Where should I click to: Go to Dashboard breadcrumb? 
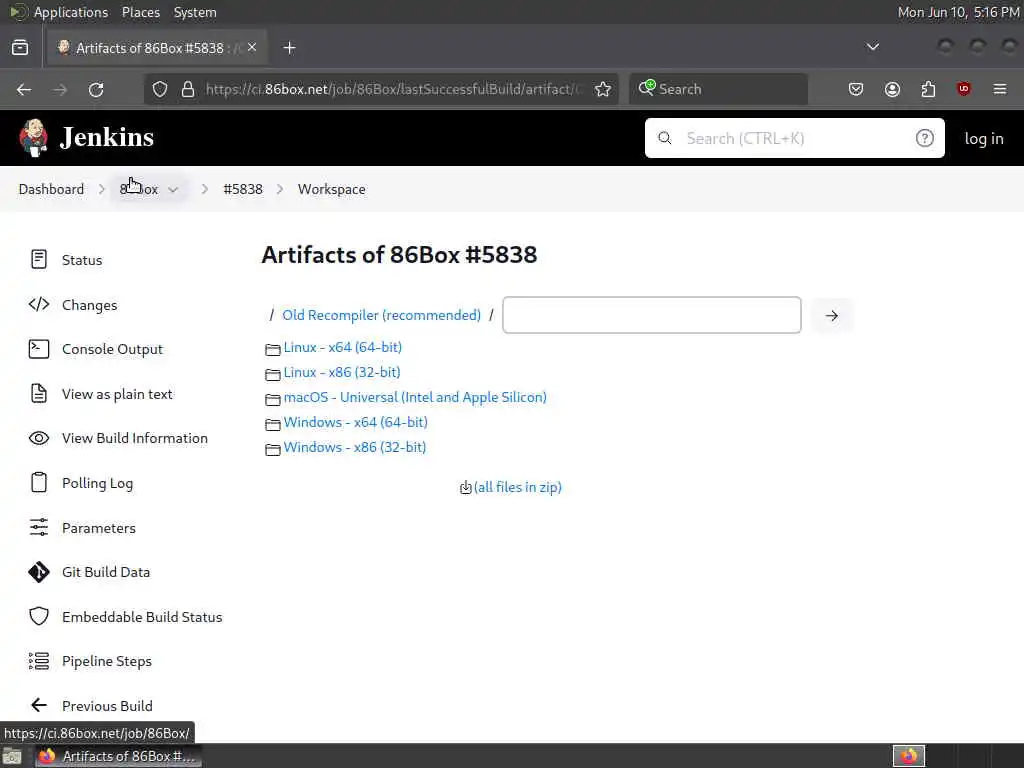[51, 189]
